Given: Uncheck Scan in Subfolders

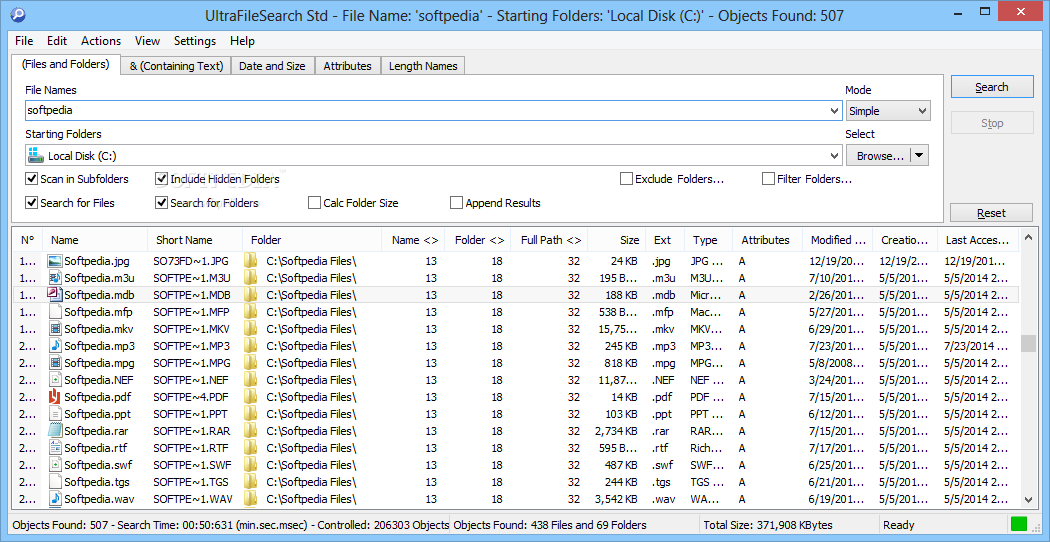Looking at the screenshot, I should [31, 179].
